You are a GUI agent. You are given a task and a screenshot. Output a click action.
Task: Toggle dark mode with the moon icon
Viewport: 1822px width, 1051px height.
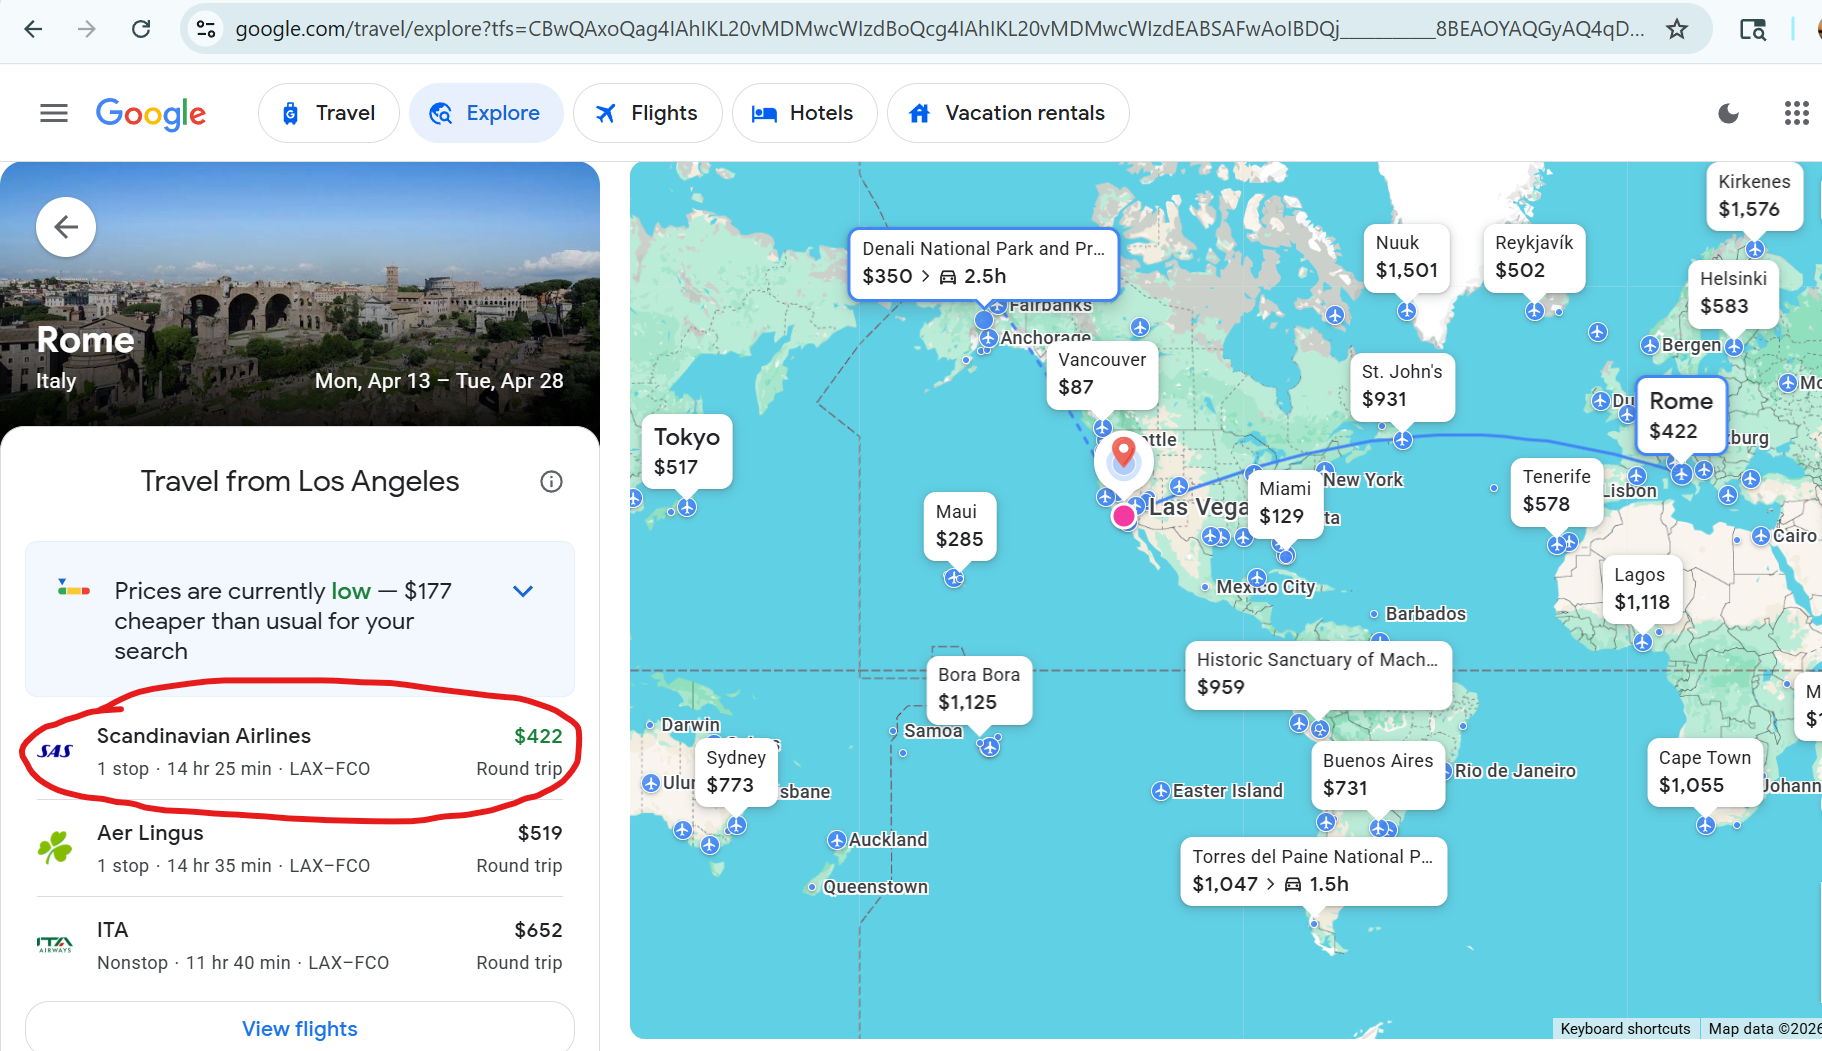(1728, 113)
